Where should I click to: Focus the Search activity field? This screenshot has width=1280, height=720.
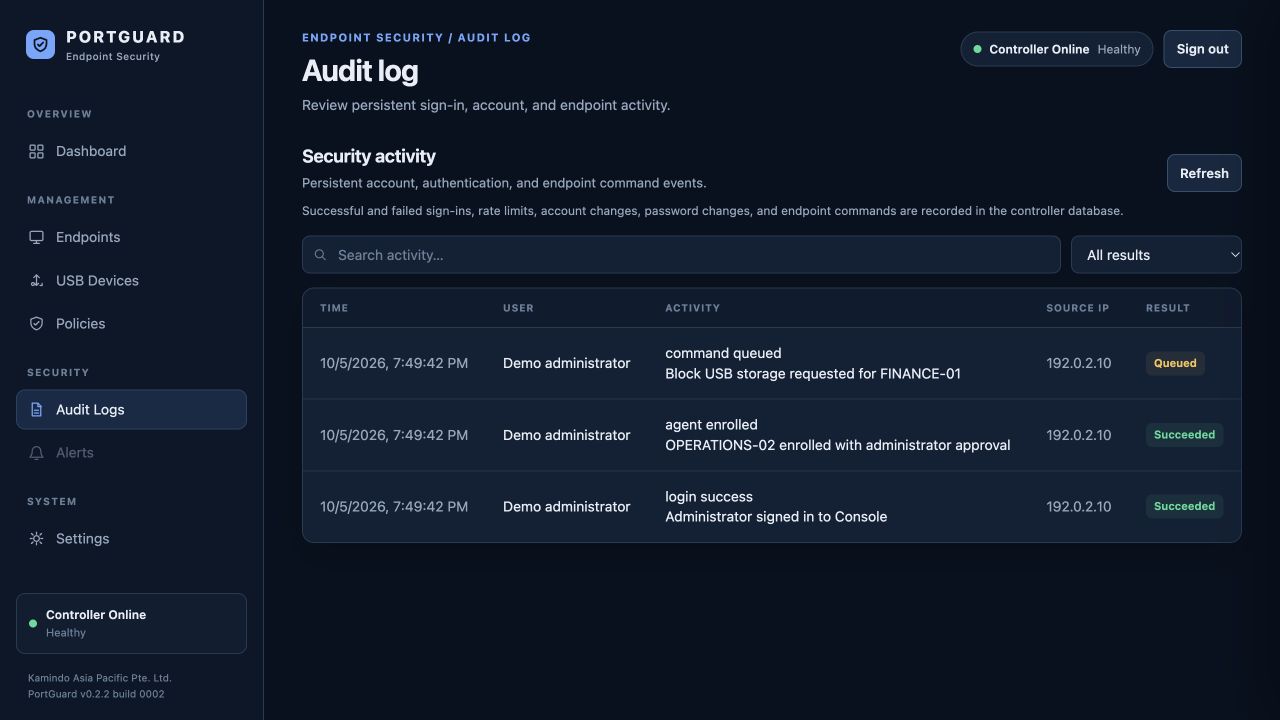pyautogui.click(x=681, y=255)
